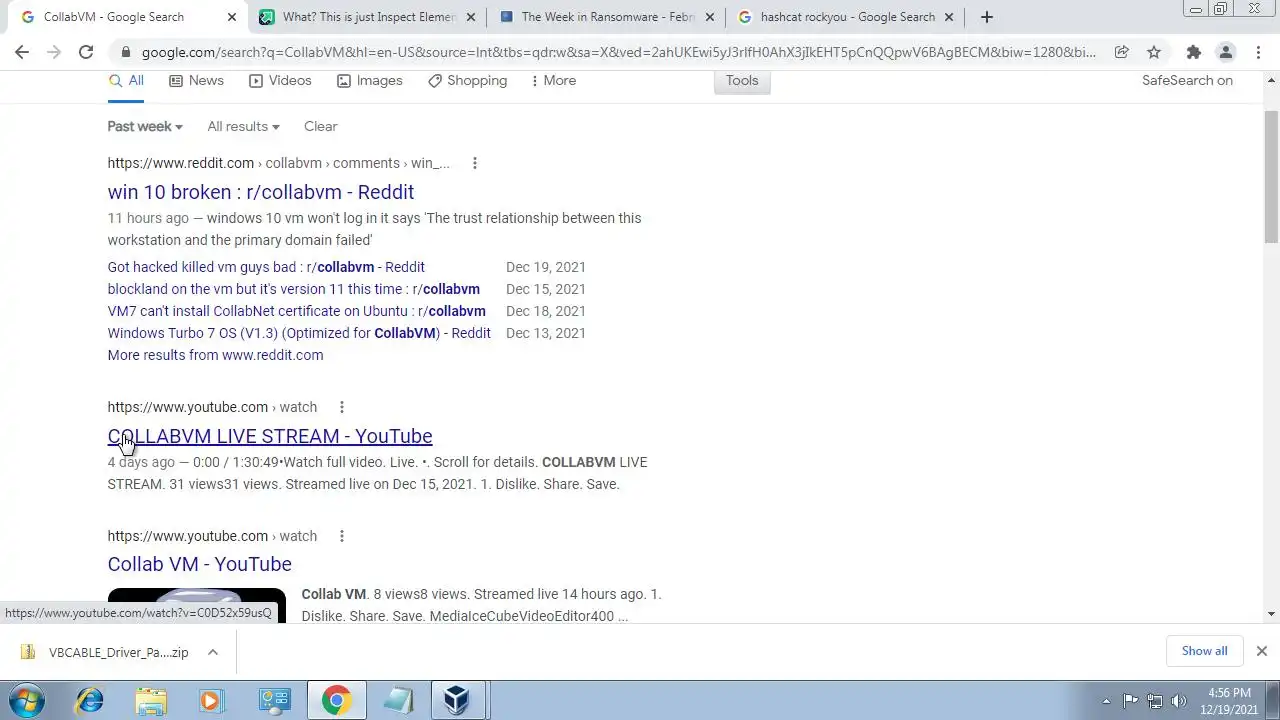Open VirtualBox from the taskbar
Viewport: 1280px width, 720px height.
458,701
